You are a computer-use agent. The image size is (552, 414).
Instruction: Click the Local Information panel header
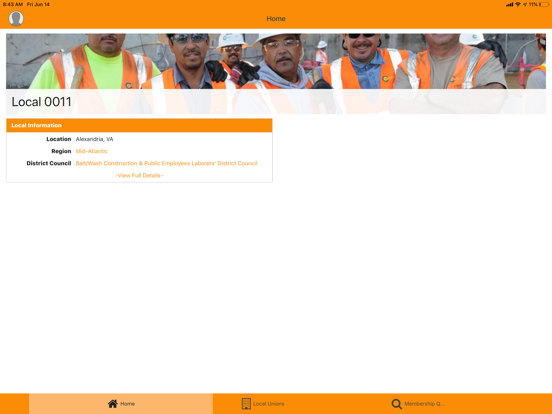click(139, 125)
